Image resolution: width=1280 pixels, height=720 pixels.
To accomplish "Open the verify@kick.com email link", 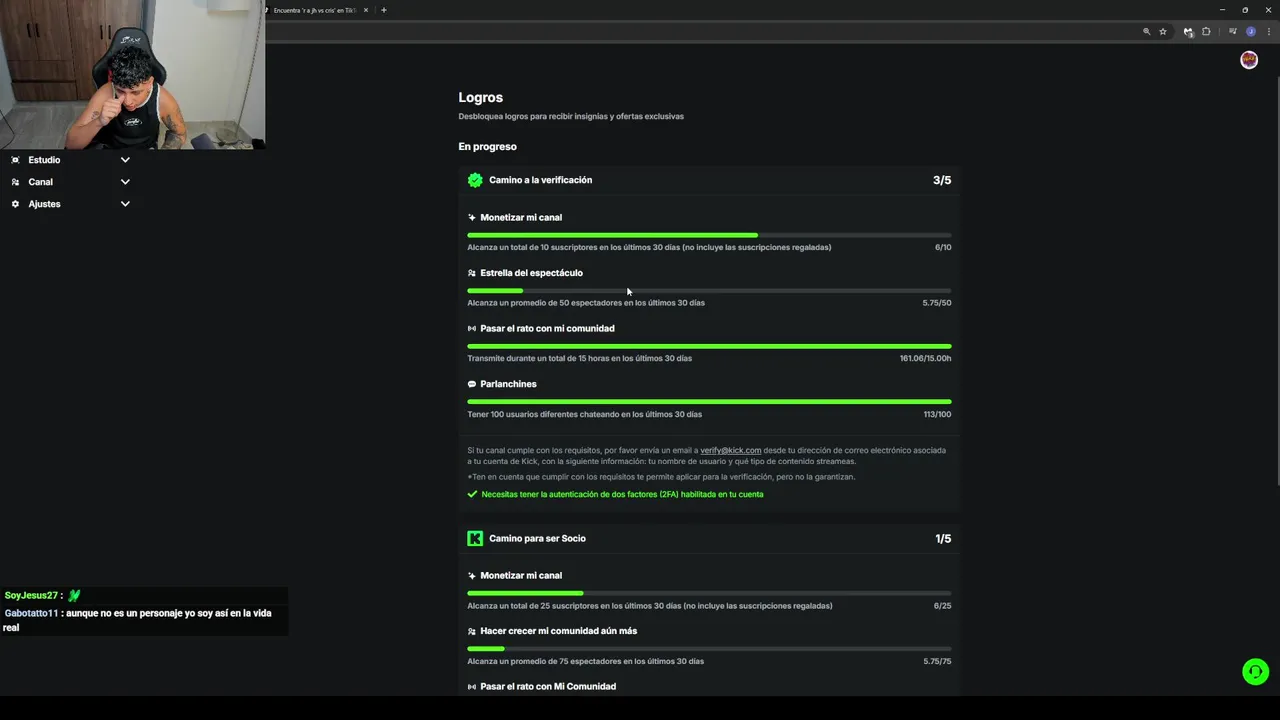I will tap(730, 450).
